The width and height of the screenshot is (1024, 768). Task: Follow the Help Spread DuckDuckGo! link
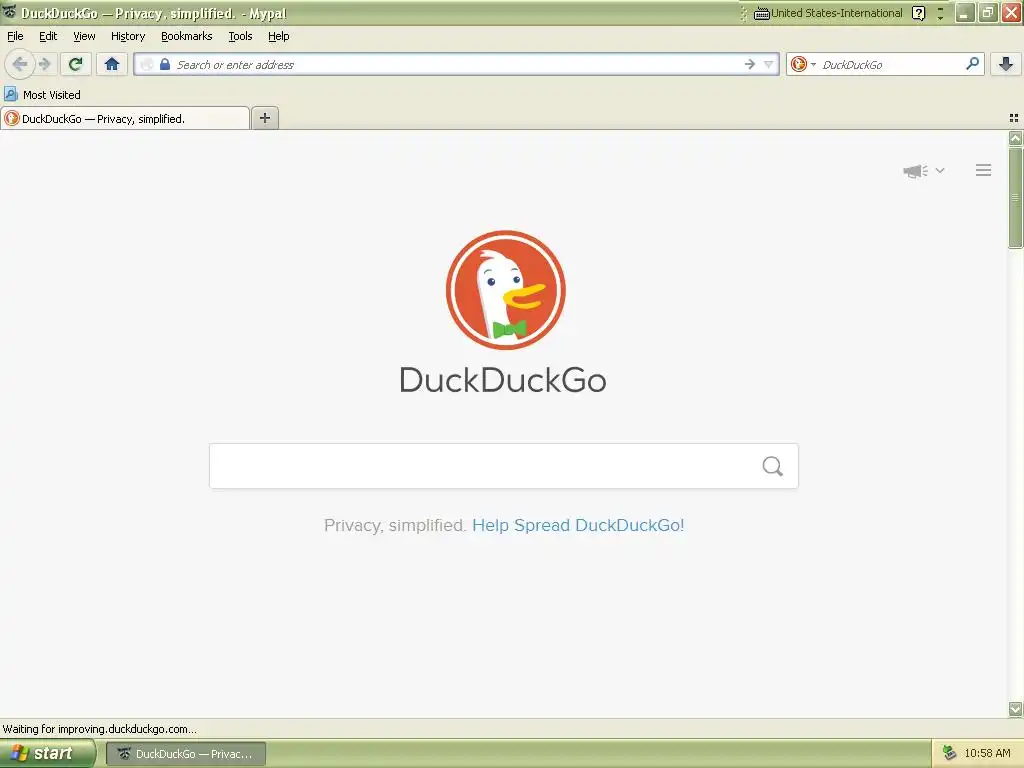[578, 525]
